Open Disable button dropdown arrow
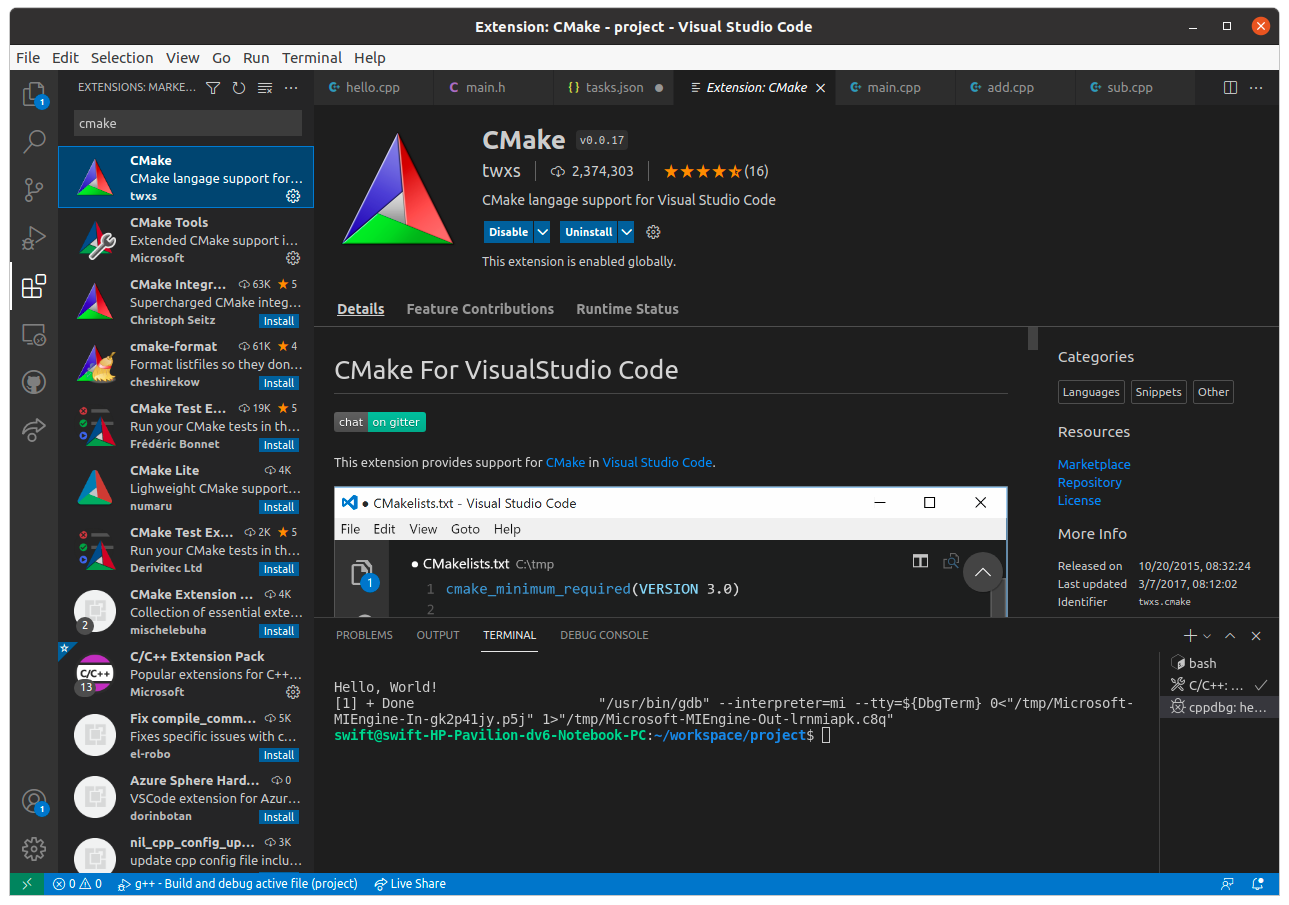 (x=542, y=232)
